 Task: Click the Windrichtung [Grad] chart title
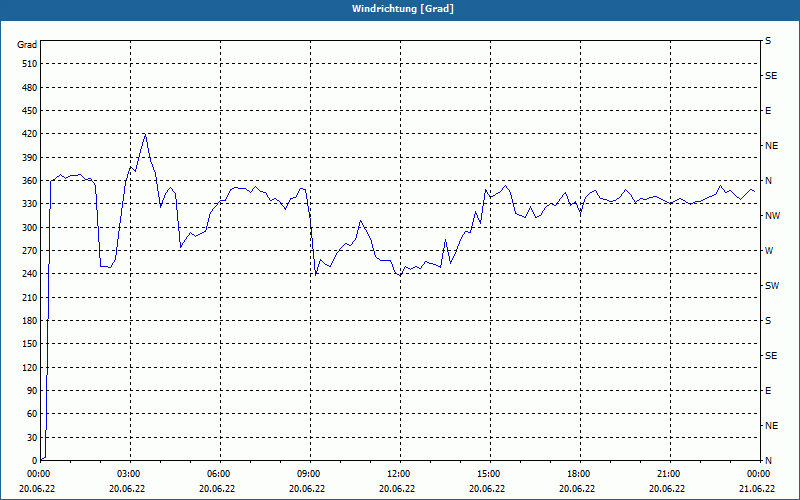click(x=403, y=9)
